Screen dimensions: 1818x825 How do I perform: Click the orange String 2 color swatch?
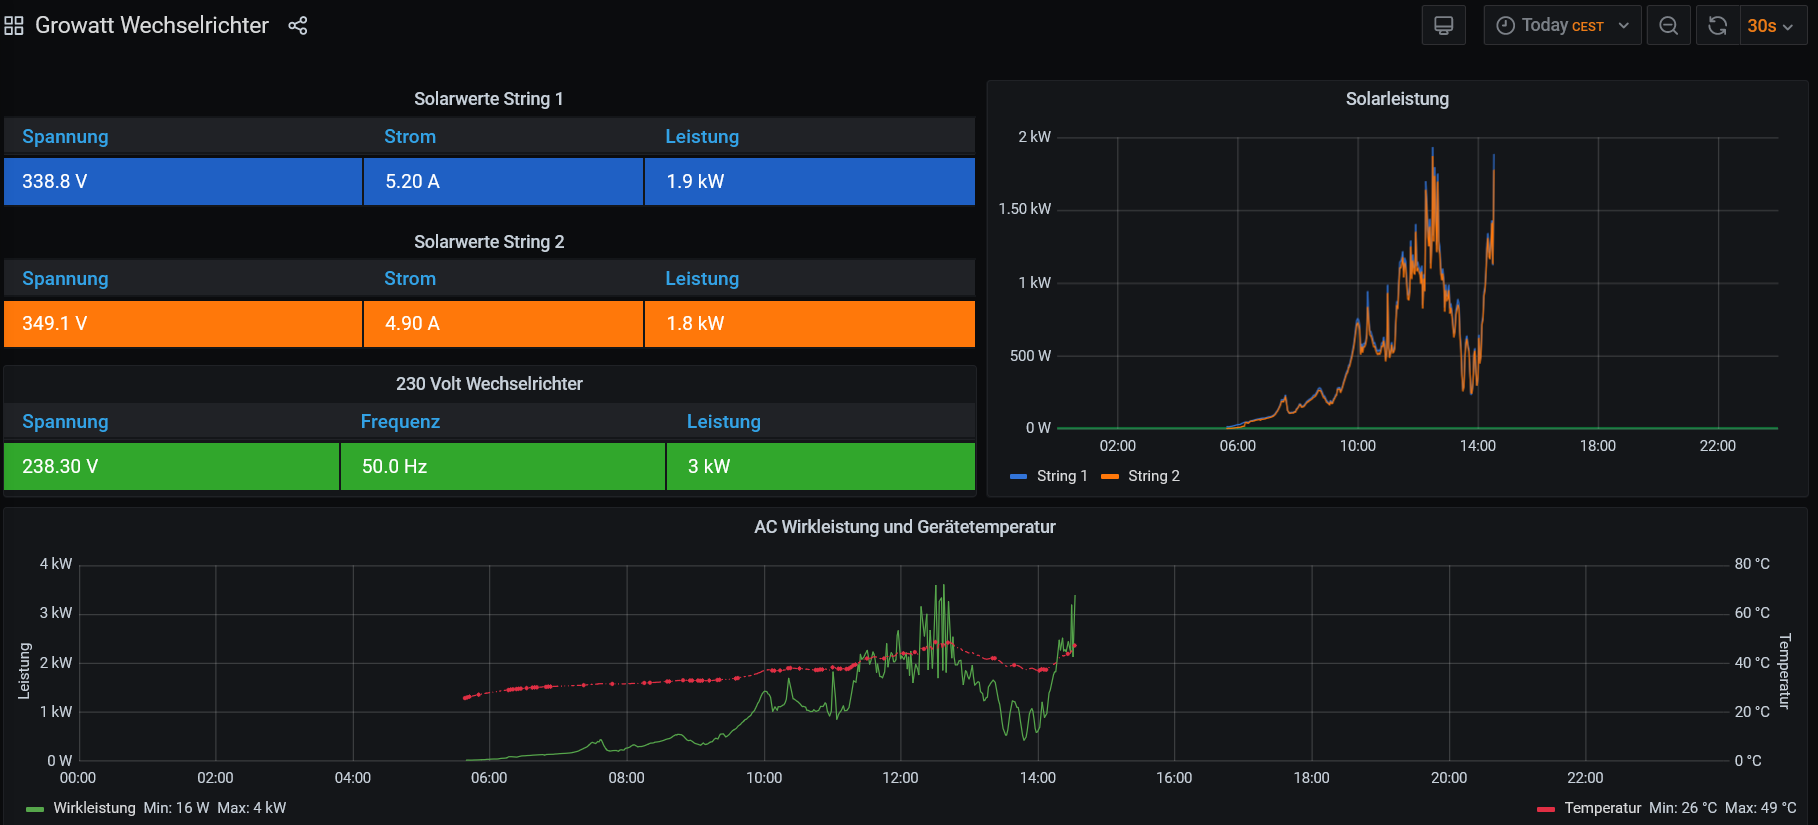coord(1110,477)
